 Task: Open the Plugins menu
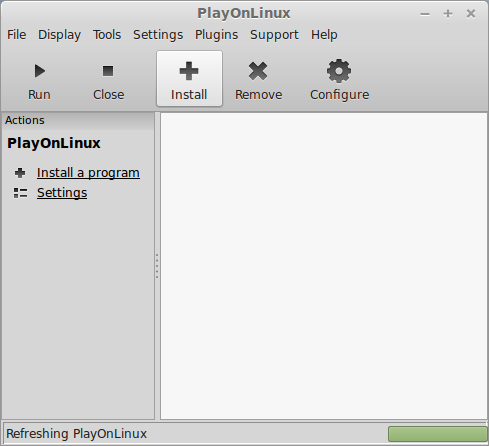(x=217, y=35)
